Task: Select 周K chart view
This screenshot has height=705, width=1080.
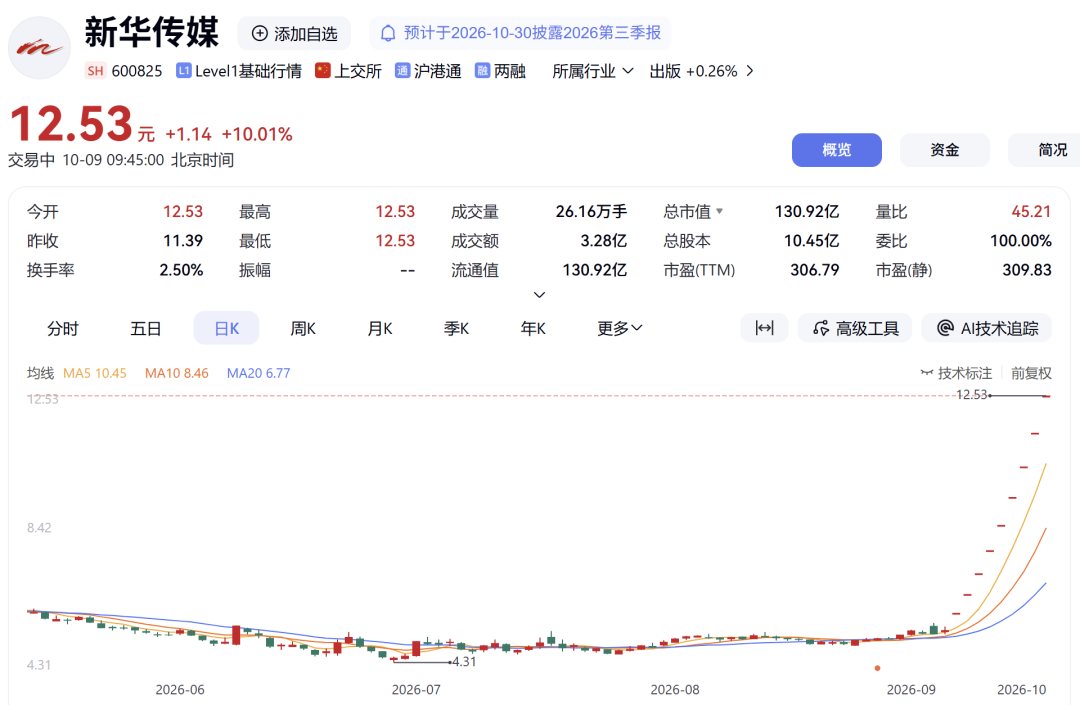Action: tap(303, 328)
